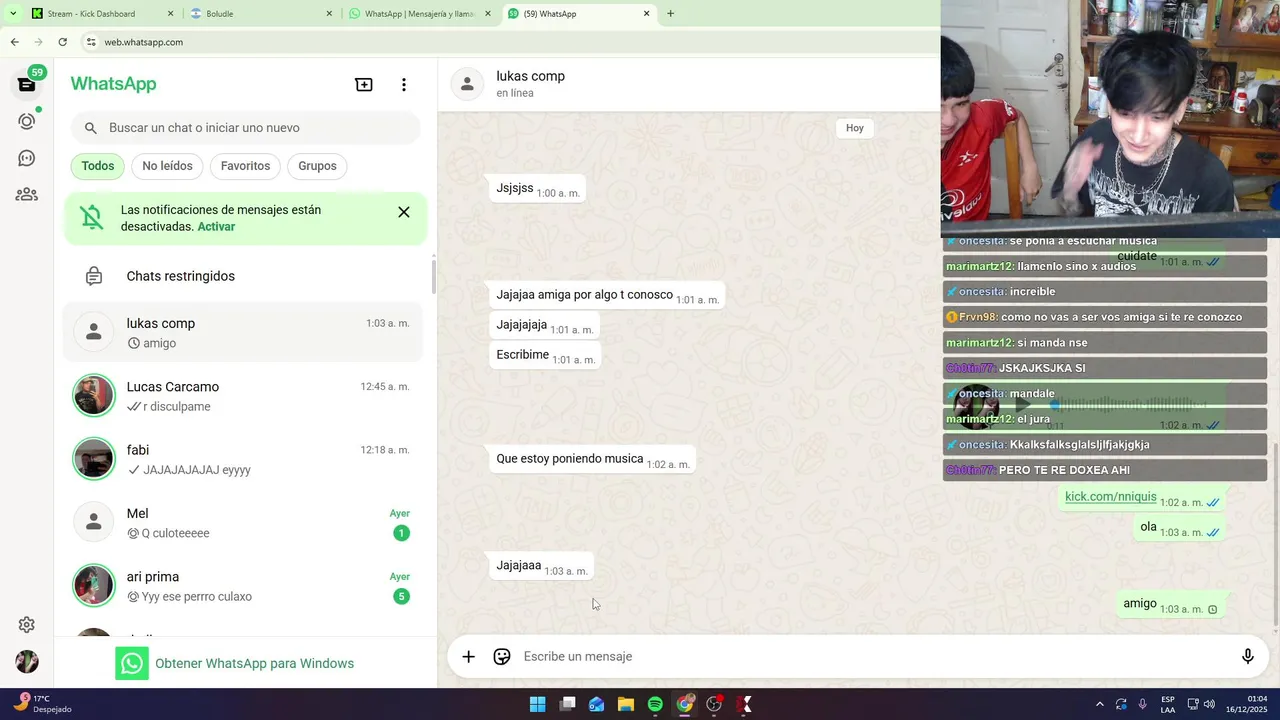This screenshot has width=1280, height=720.
Task: Dismiss the notifications disabled banner
Action: tap(404, 212)
